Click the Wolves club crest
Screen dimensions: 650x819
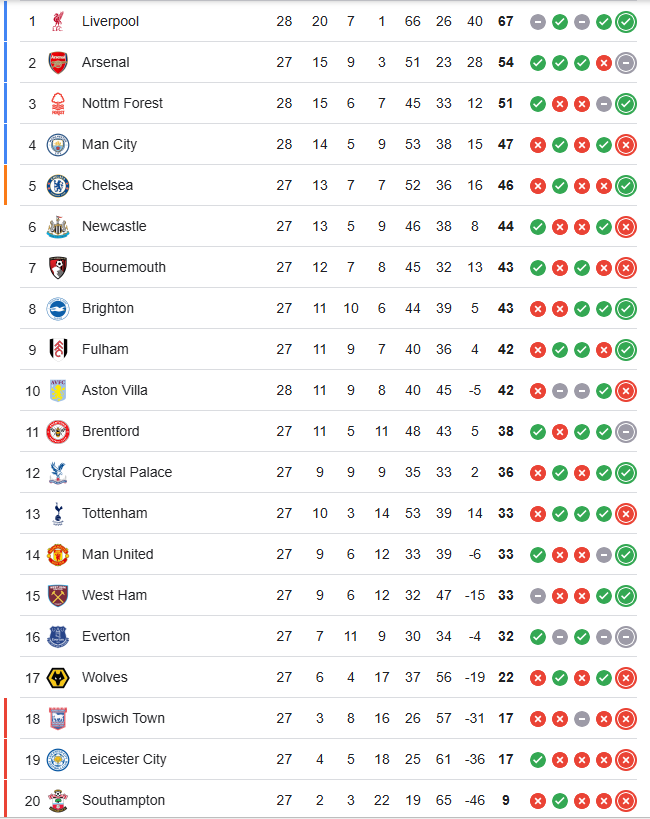pyautogui.click(x=58, y=678)
